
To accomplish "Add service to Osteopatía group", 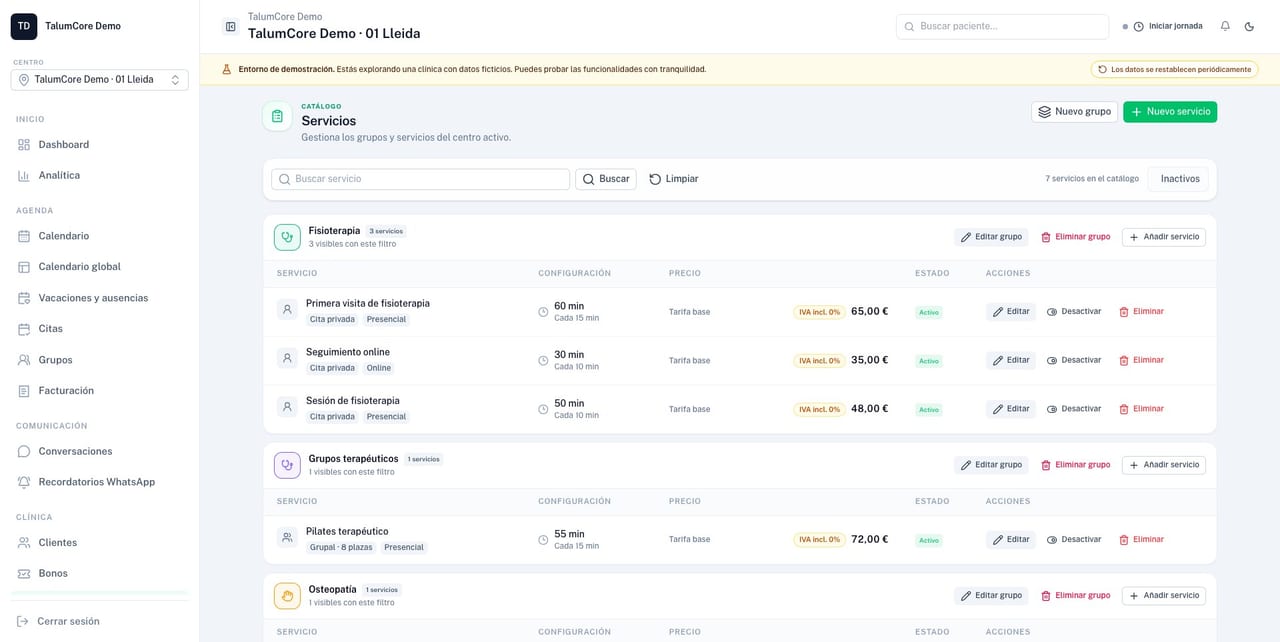I will click(x=1163, y=596).
